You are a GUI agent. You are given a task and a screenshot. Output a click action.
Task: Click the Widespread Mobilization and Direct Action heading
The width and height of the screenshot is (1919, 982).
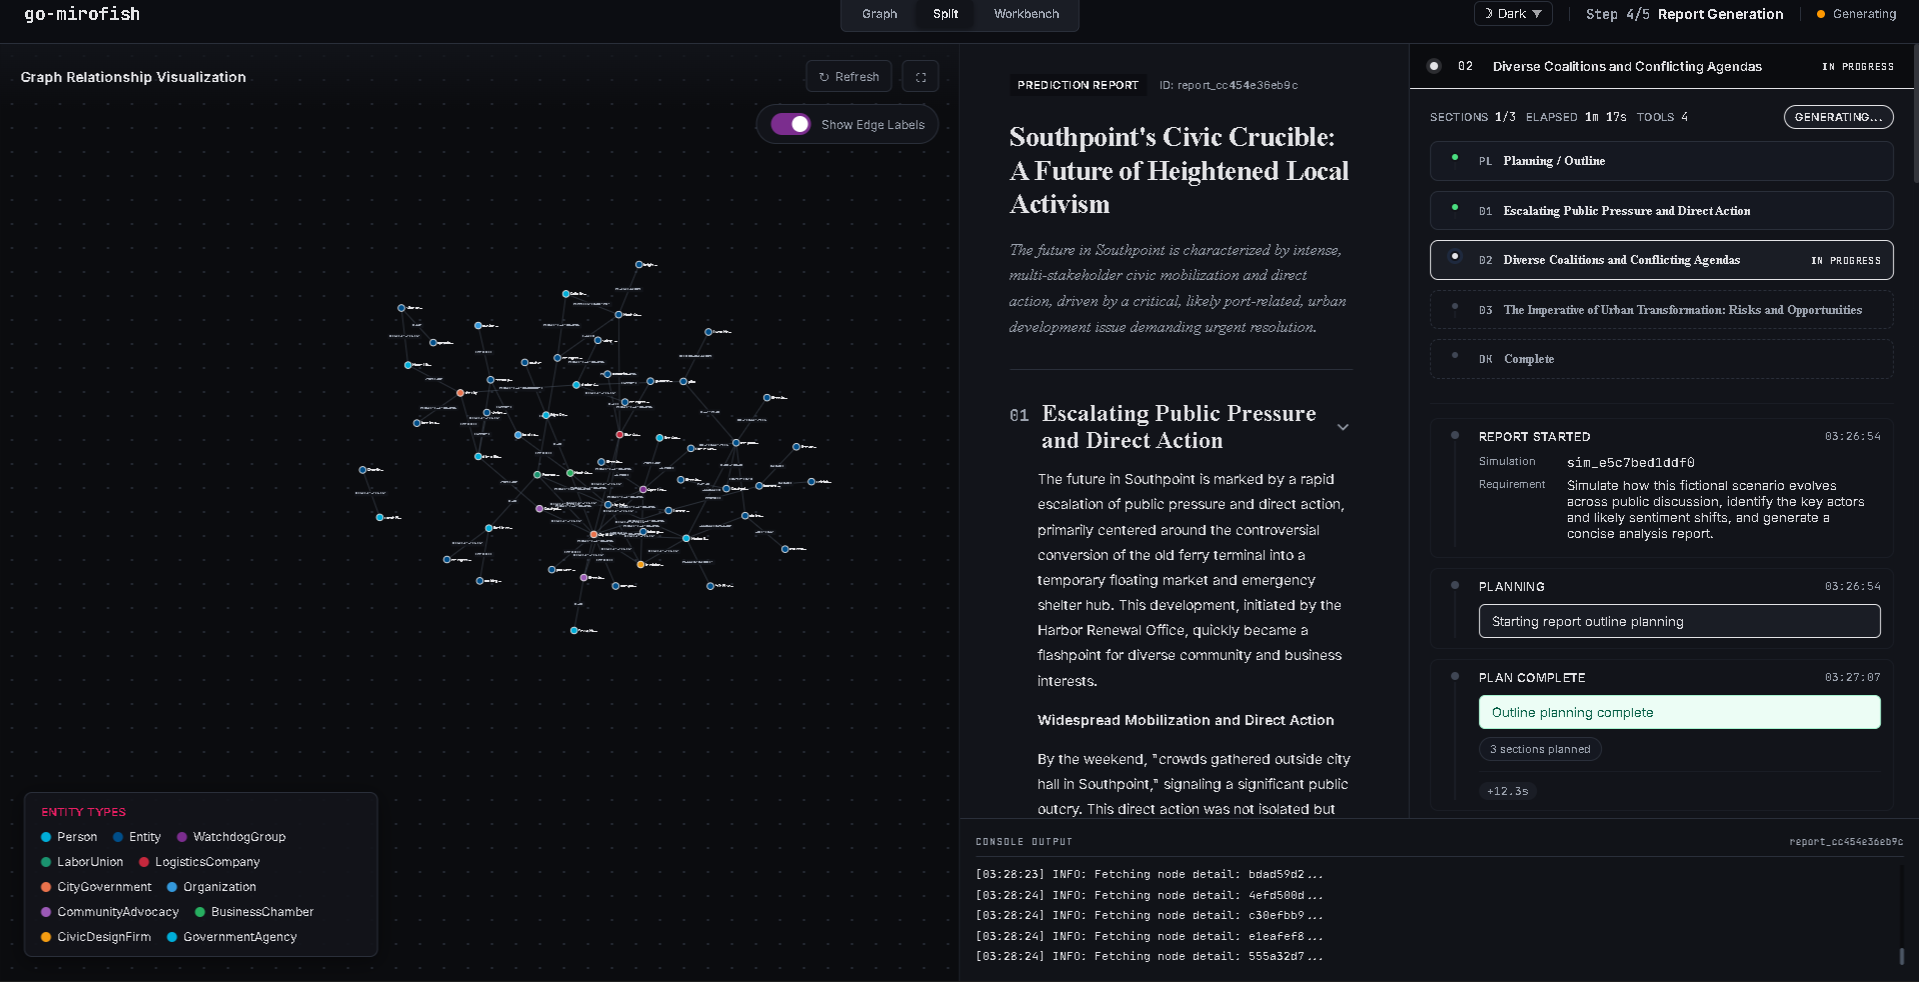(1185, 720)
